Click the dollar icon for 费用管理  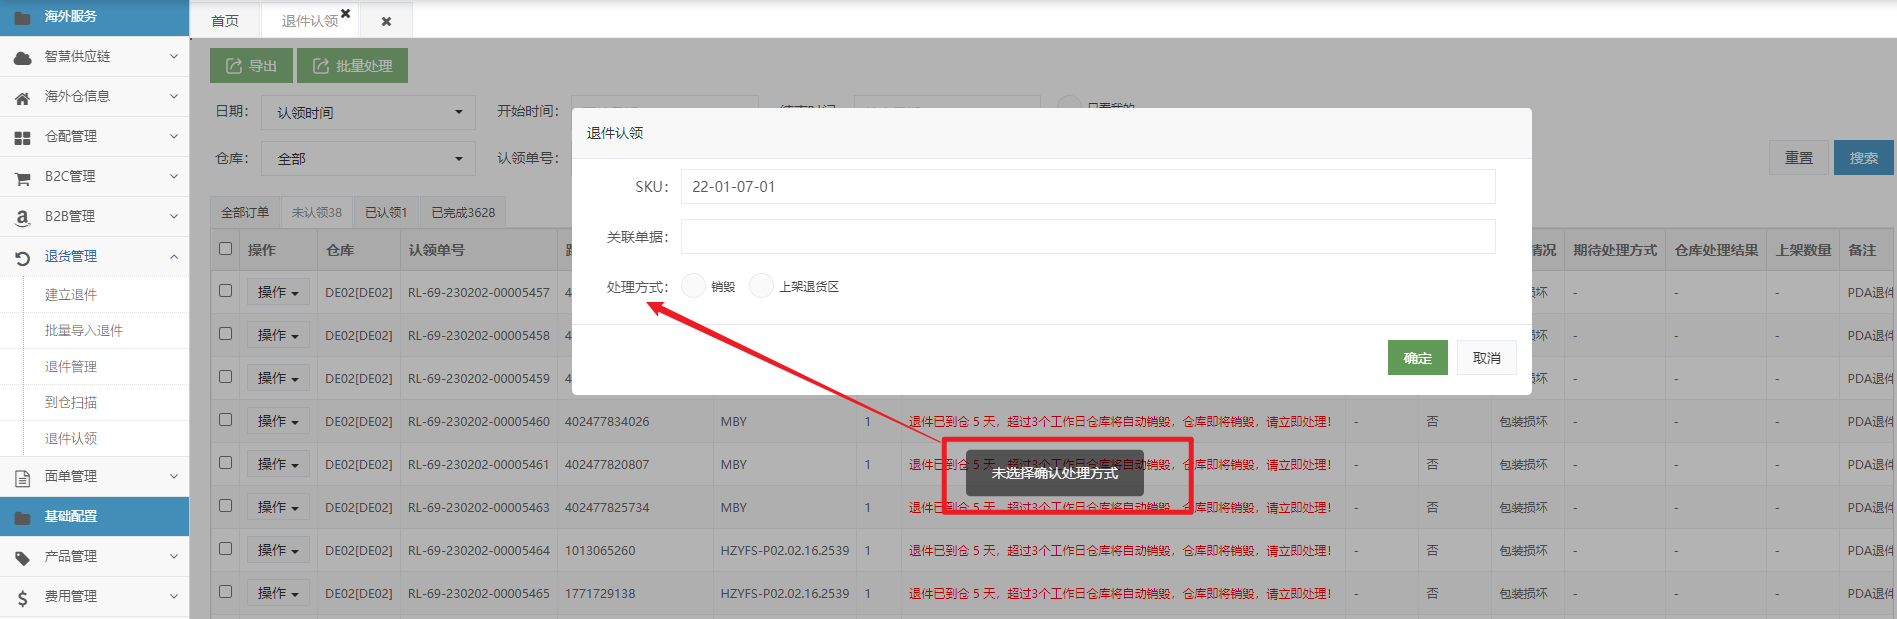[x=22, y=598]
